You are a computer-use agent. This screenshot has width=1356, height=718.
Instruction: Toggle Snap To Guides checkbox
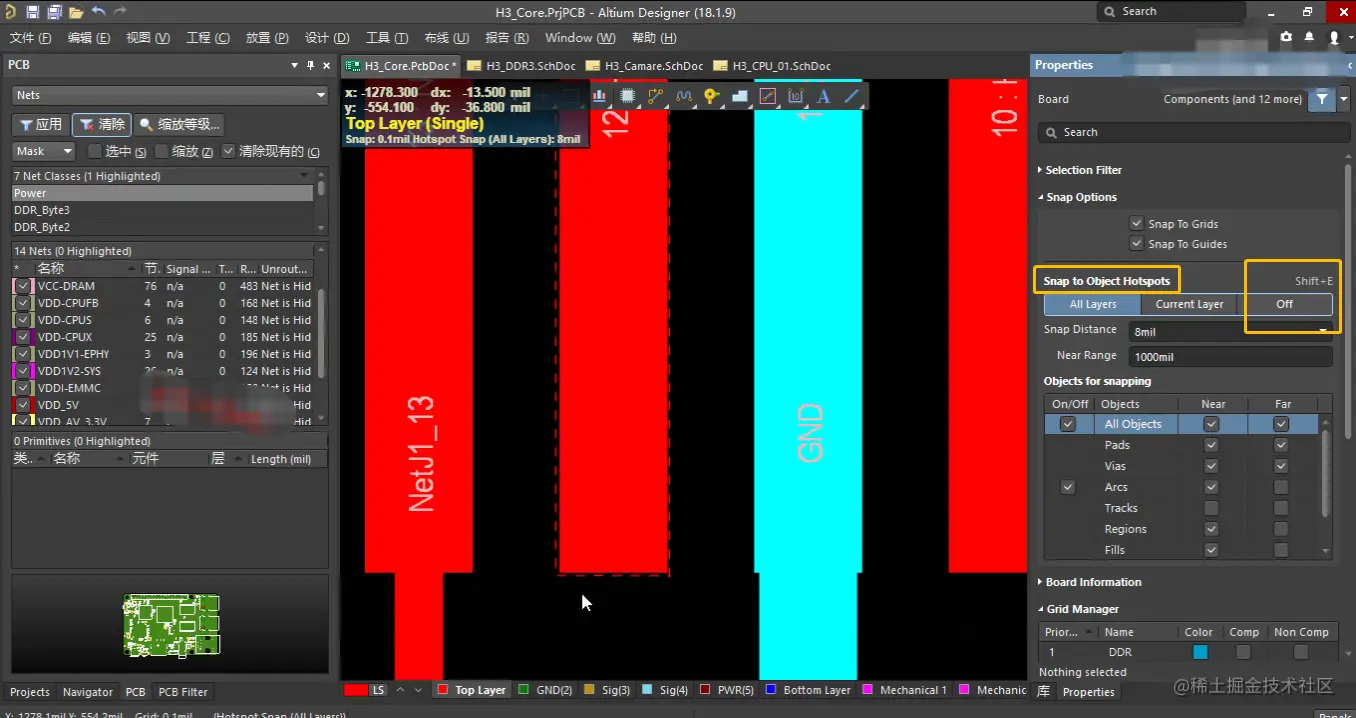click(x=1136, y=244)
